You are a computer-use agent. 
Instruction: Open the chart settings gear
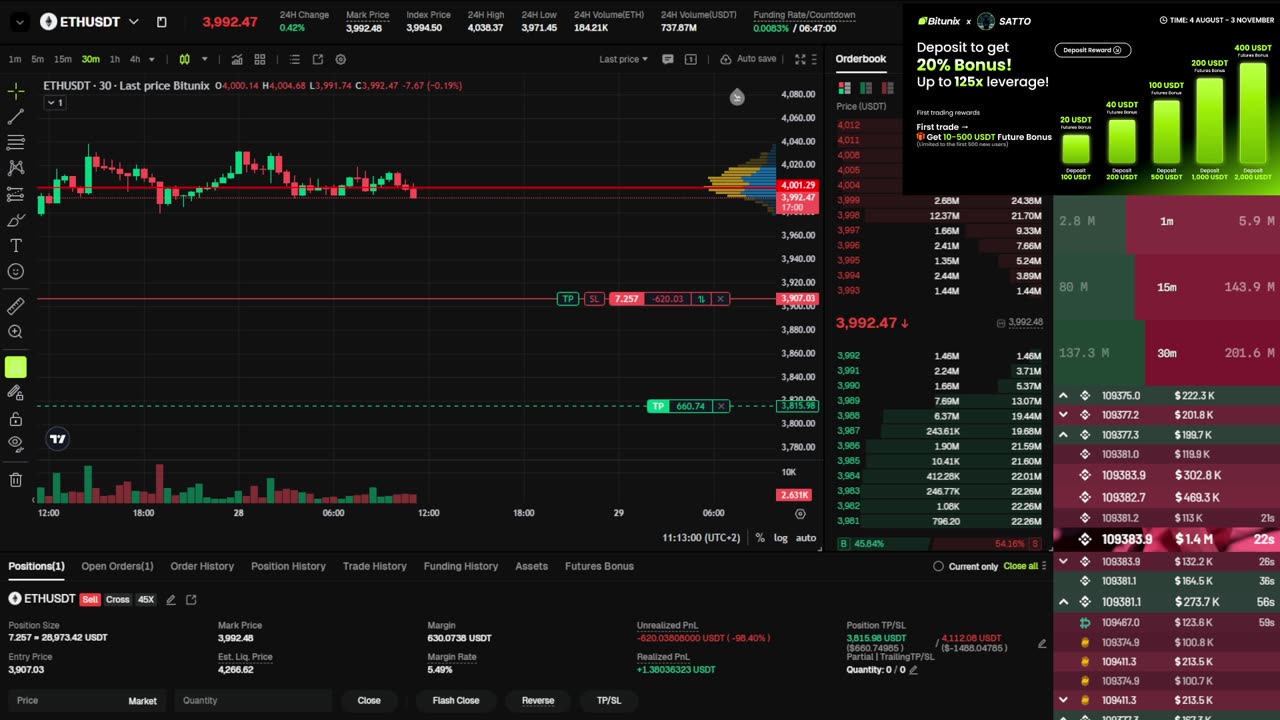click(341, 59)
